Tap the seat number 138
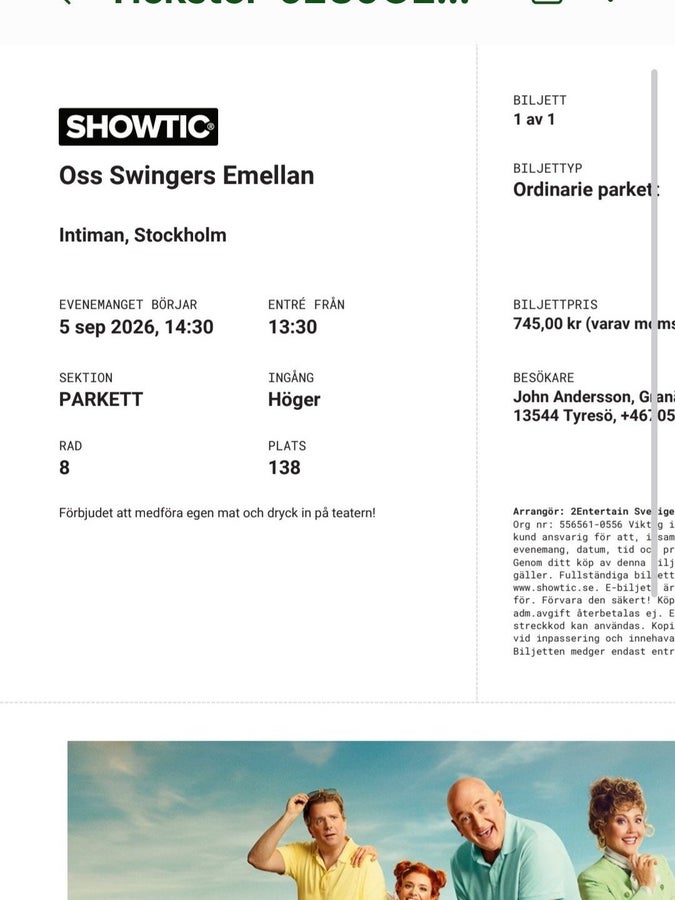 (x=284, y=468)
